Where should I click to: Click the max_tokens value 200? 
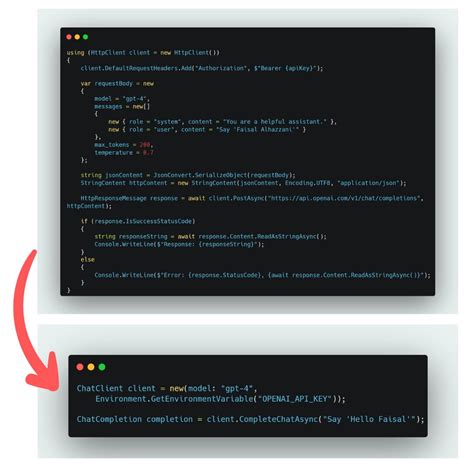145,145
